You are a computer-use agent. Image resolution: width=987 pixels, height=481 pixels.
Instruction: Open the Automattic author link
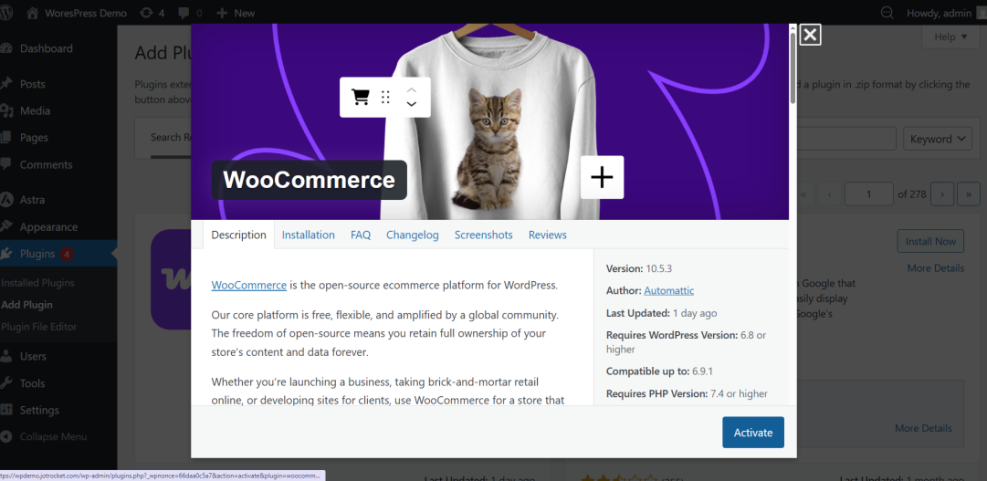[x=668, y=290]
